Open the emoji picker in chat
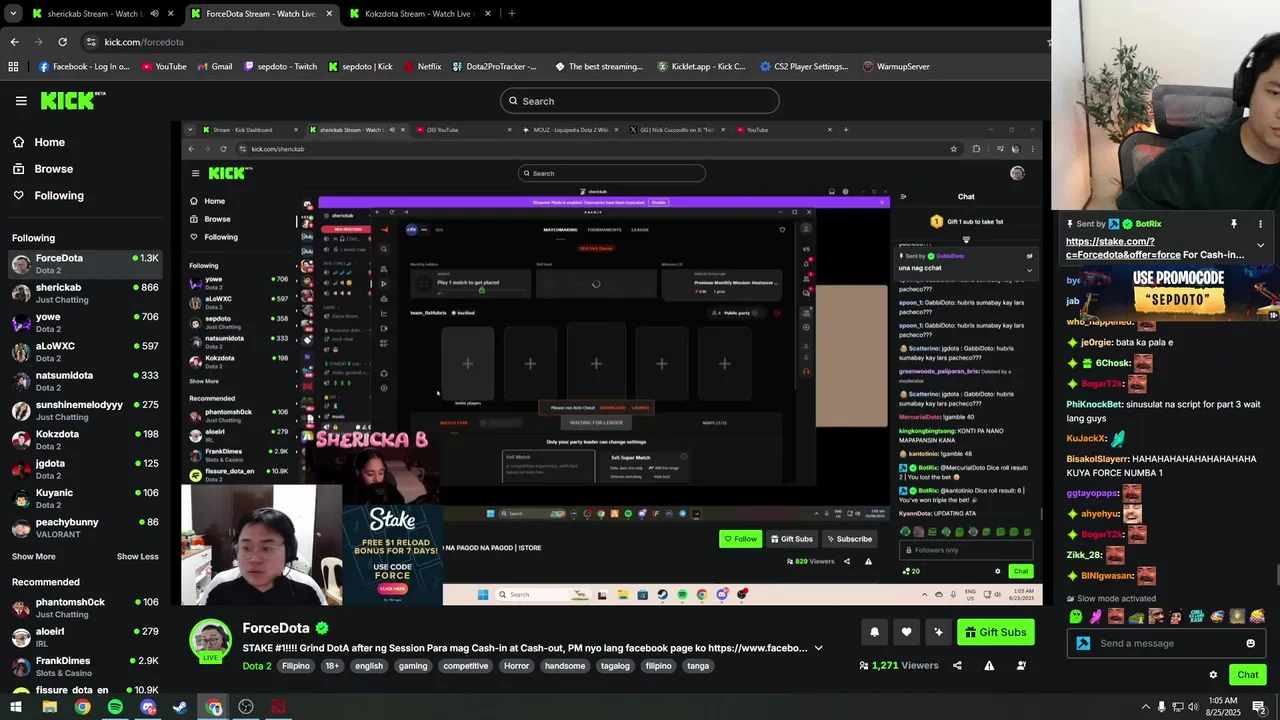The image size is (1280, 720). [x=1250, y=643]
